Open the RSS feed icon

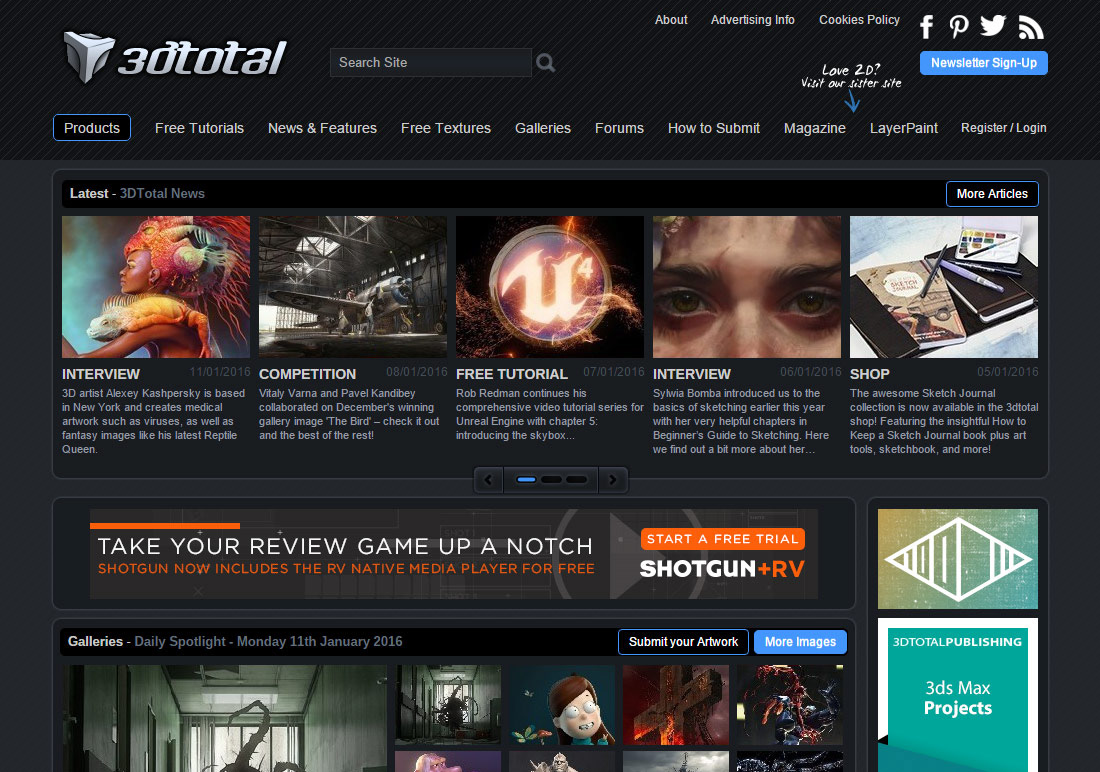[1031, 27]
